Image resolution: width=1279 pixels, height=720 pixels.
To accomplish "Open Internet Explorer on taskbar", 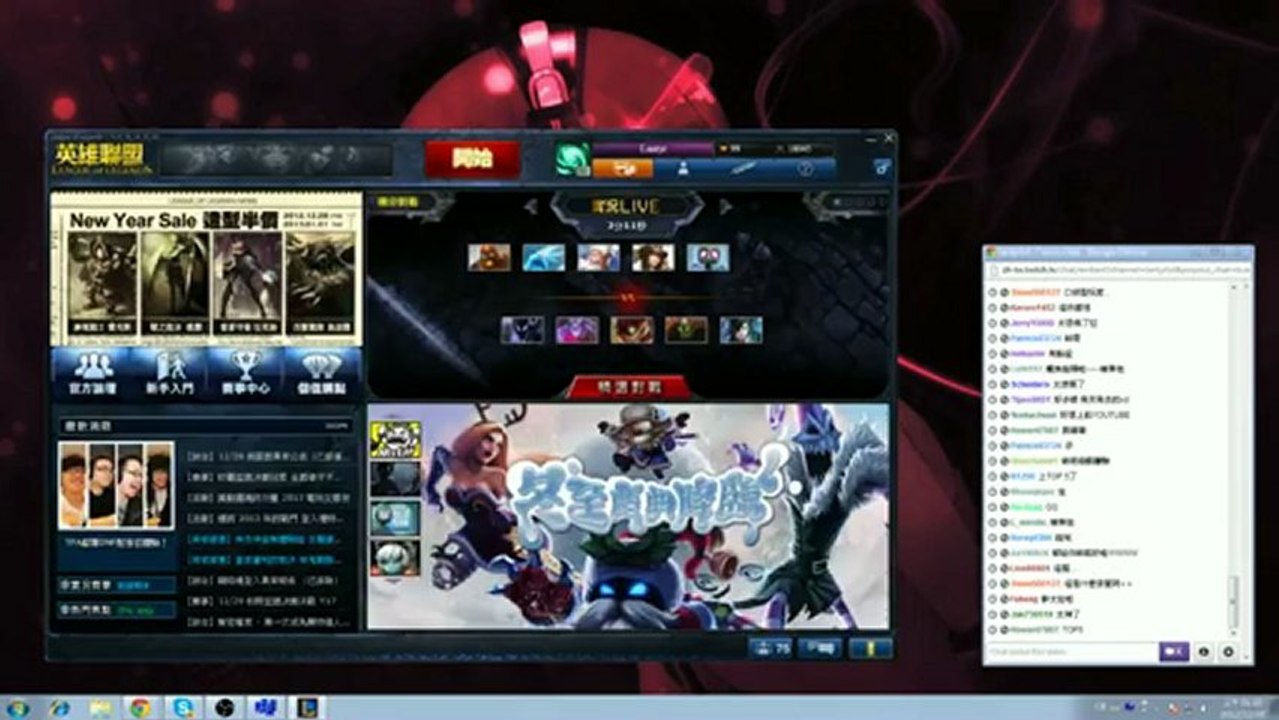I will (x=59, y=708).
